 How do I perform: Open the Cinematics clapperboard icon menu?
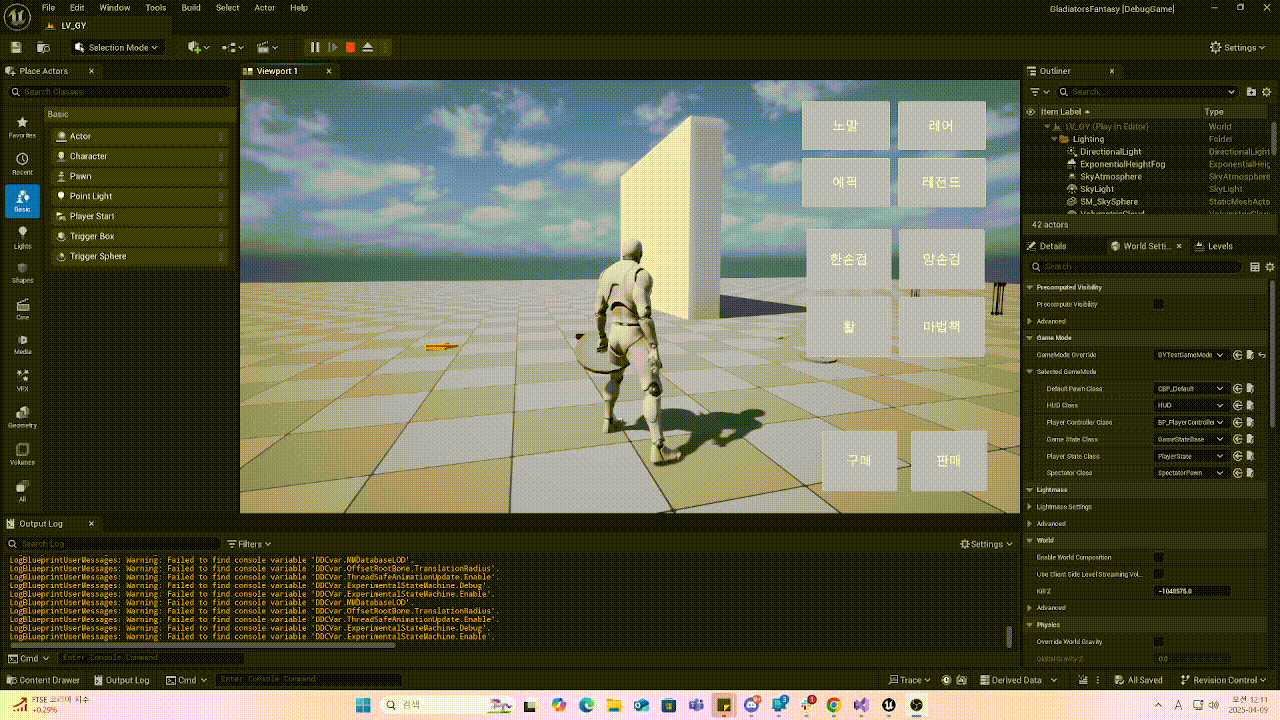pos(267,47)
